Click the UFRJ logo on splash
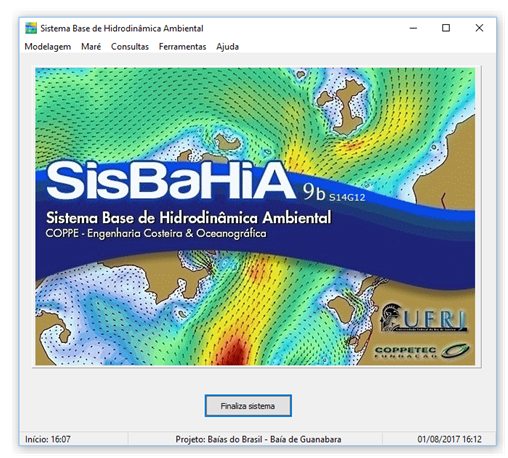Screen dimensions: 508x458 point(424,318)
